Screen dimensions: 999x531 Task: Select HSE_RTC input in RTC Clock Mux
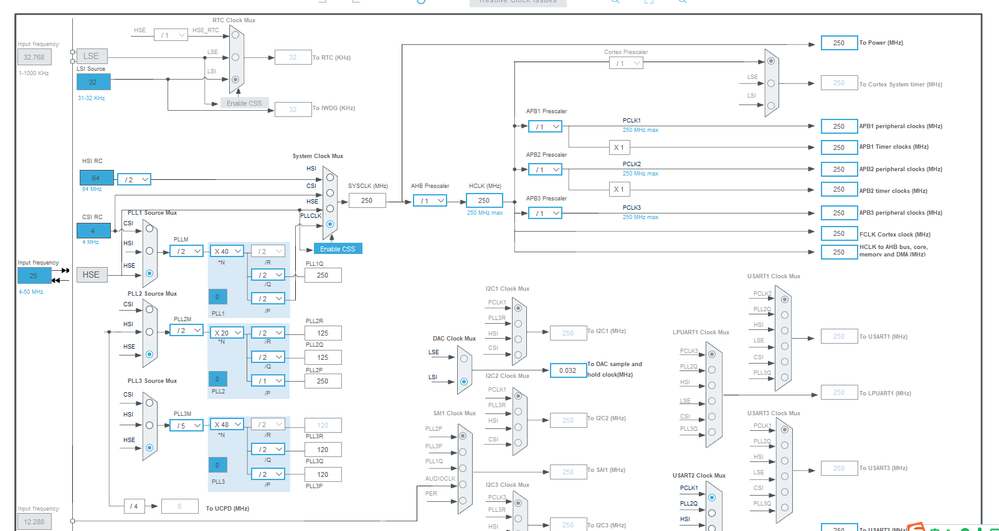click(235, 35)
